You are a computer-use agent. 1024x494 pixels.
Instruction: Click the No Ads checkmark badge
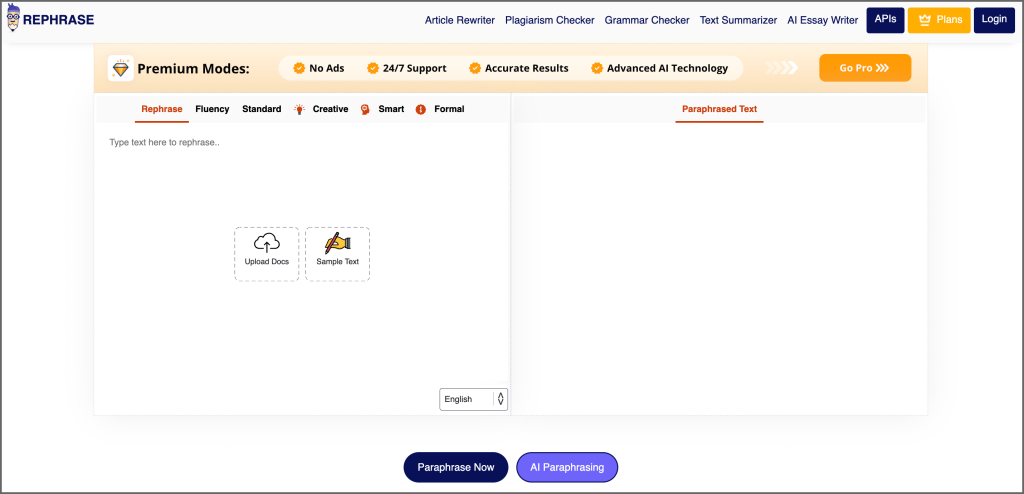click(x=299, y=68)
